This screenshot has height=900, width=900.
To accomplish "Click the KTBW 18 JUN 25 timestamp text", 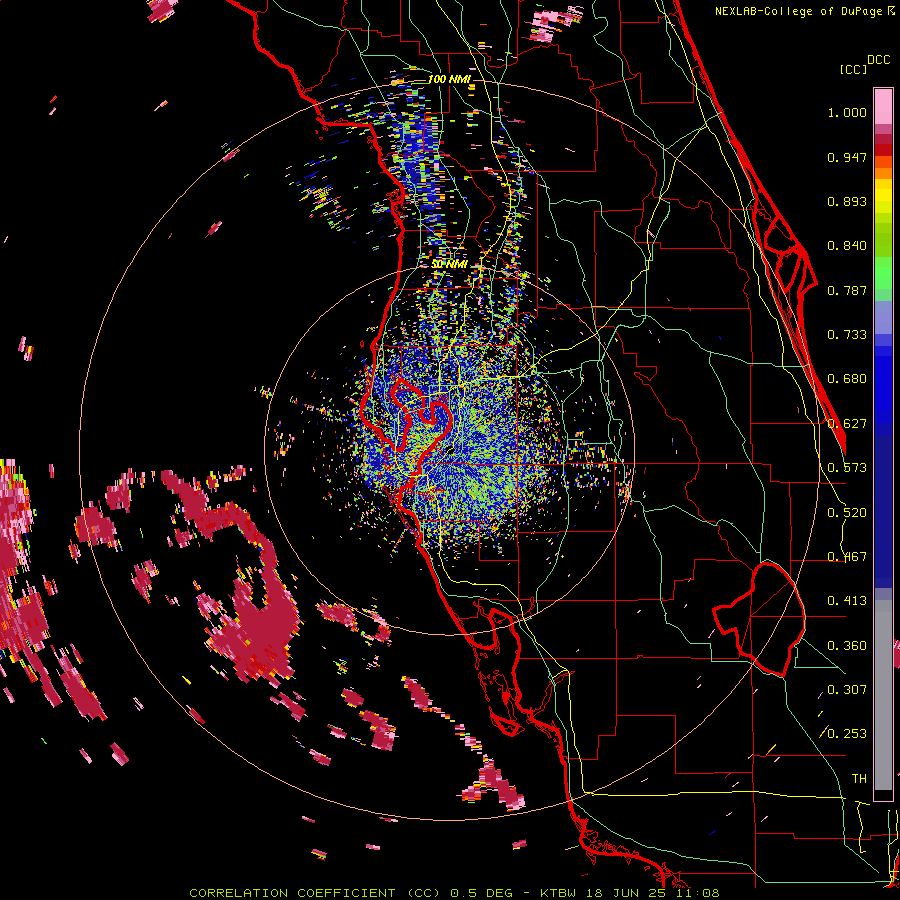I will click(602, 893).
